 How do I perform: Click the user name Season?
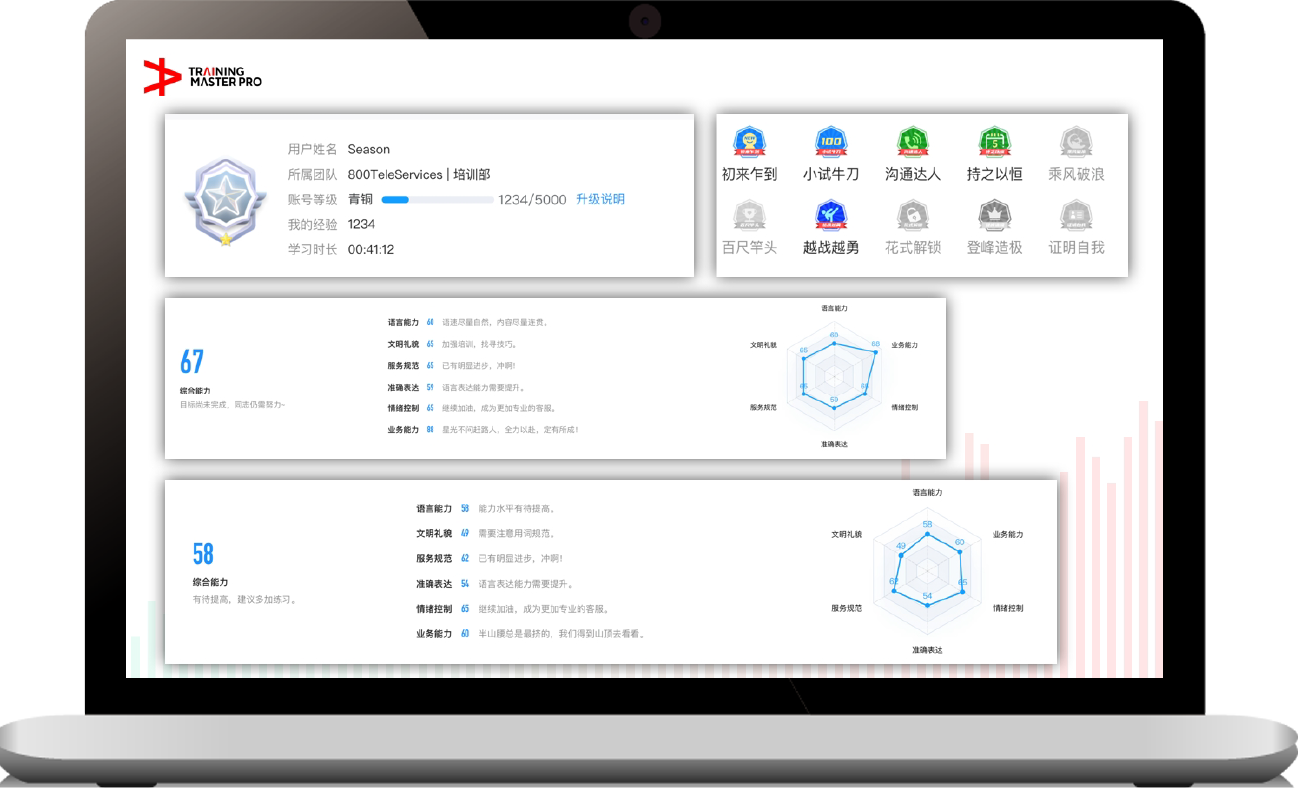click(368, 149)
